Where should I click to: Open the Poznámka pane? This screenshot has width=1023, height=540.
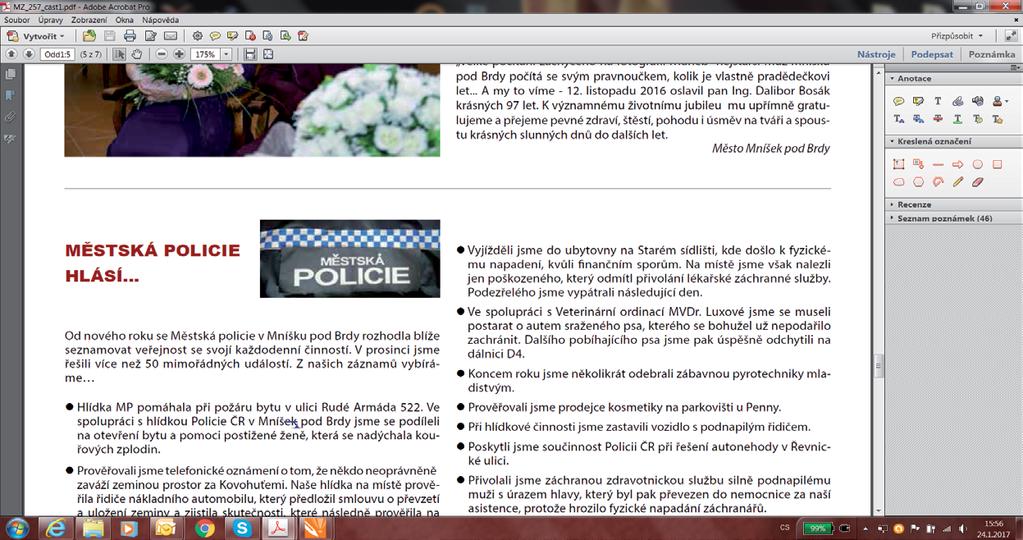click(992, 54)
